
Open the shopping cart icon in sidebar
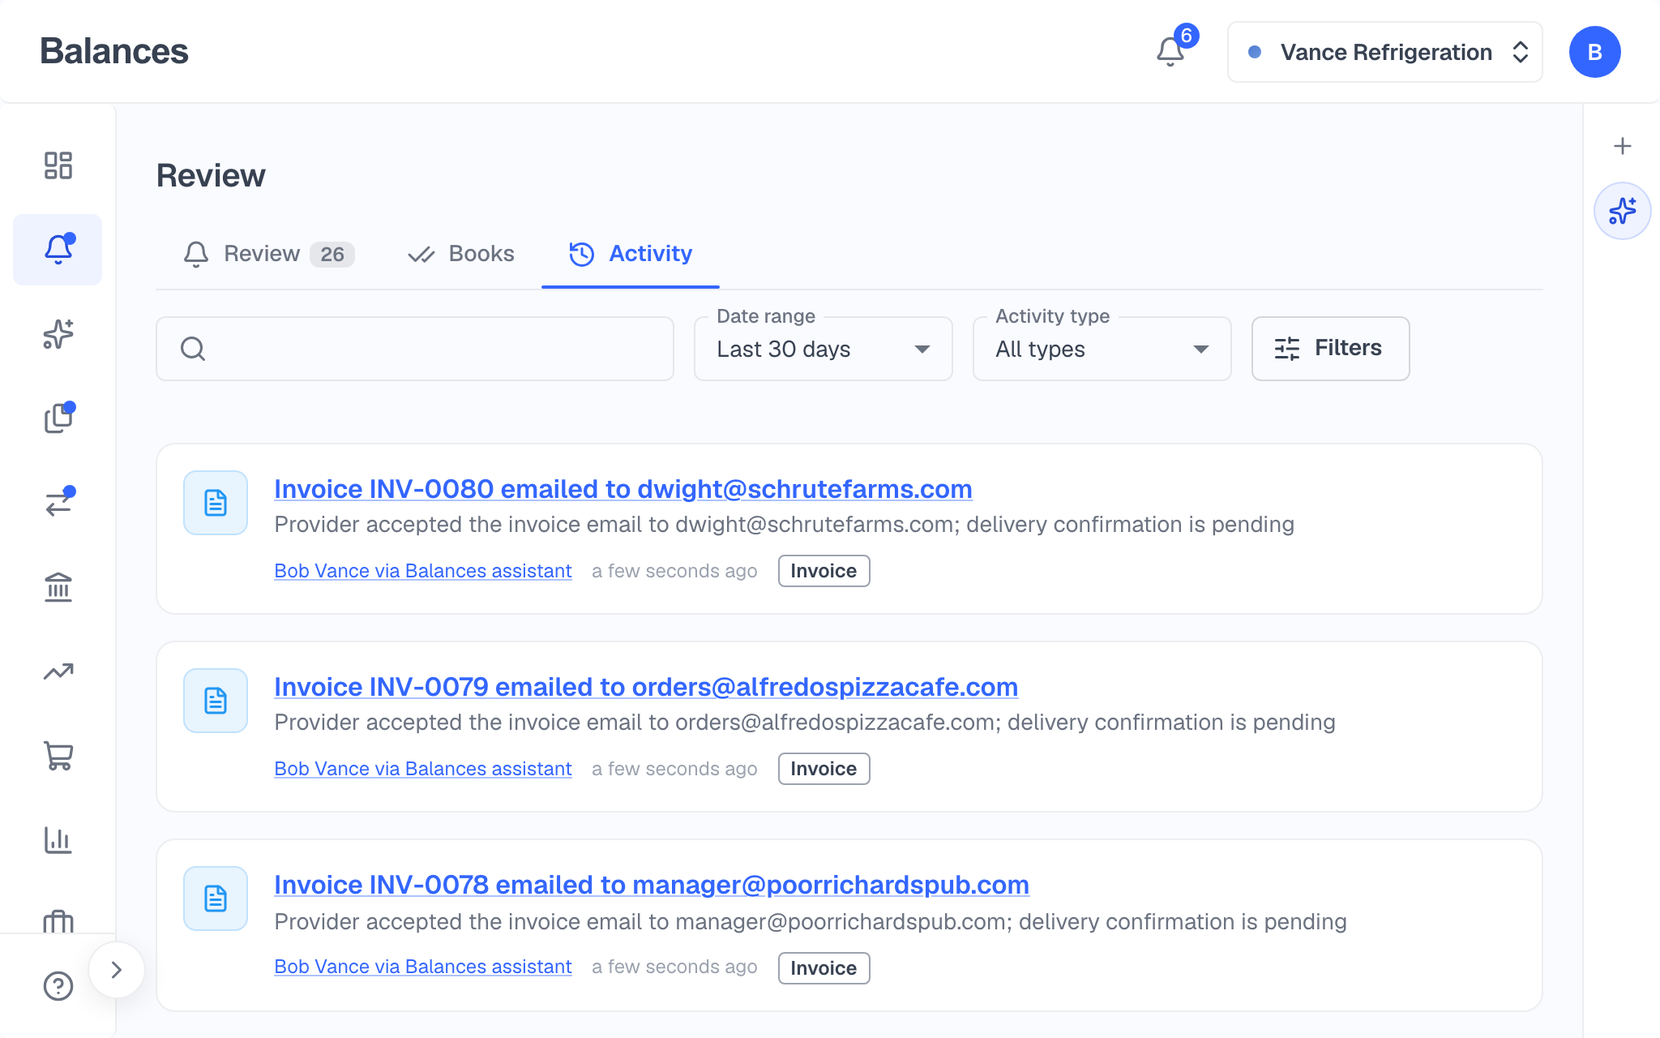pos(58,756)
